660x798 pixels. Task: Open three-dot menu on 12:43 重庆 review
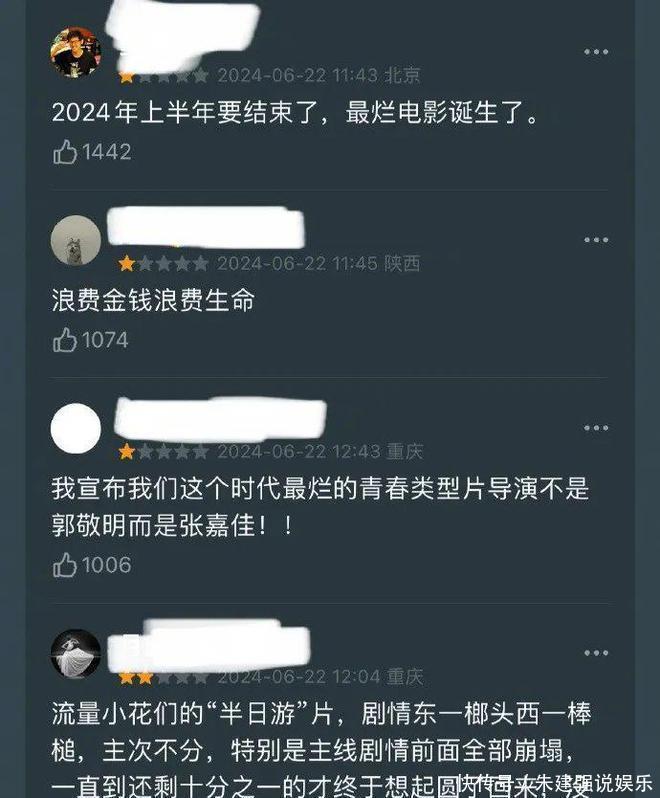(x=596, y=428)
